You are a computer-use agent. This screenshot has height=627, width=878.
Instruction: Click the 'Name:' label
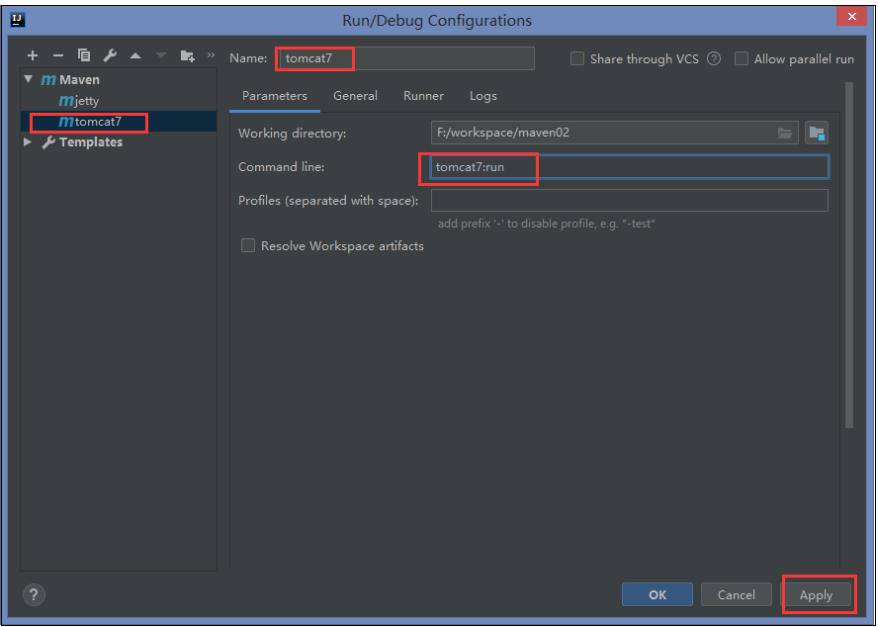[248, 58]
